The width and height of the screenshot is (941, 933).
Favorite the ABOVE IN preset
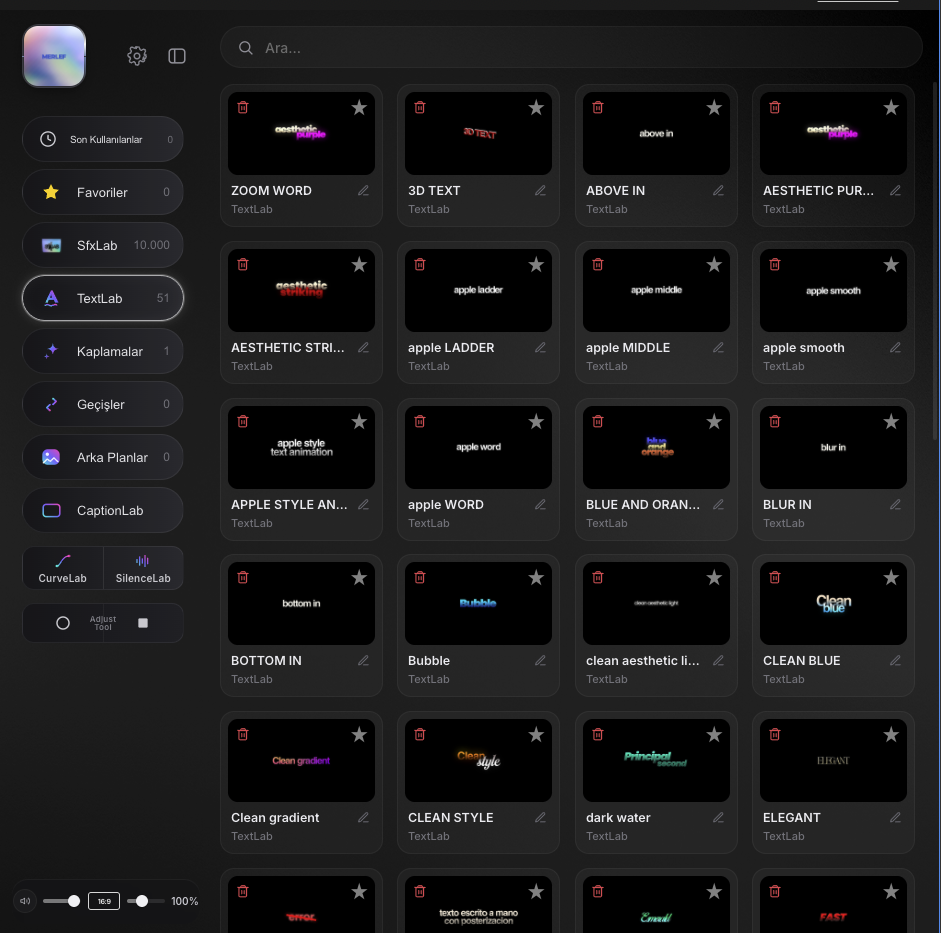point(714,107)
